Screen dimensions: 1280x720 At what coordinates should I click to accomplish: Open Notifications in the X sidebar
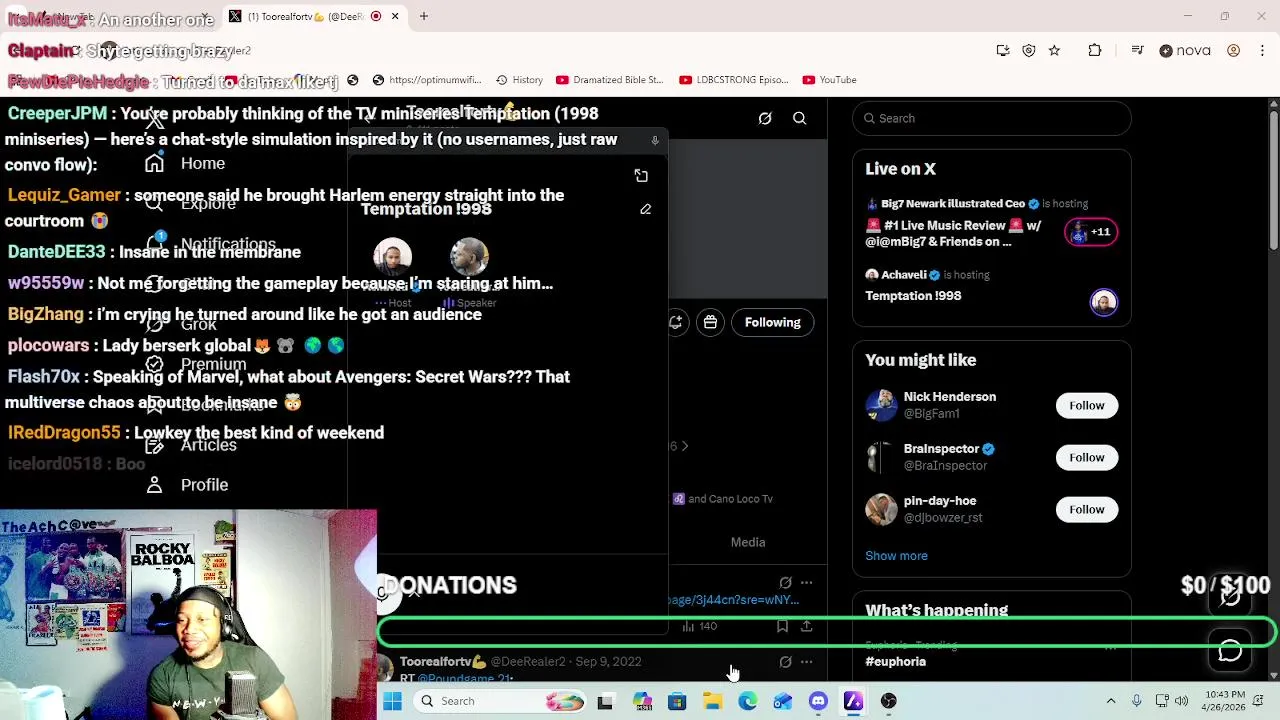209,244
